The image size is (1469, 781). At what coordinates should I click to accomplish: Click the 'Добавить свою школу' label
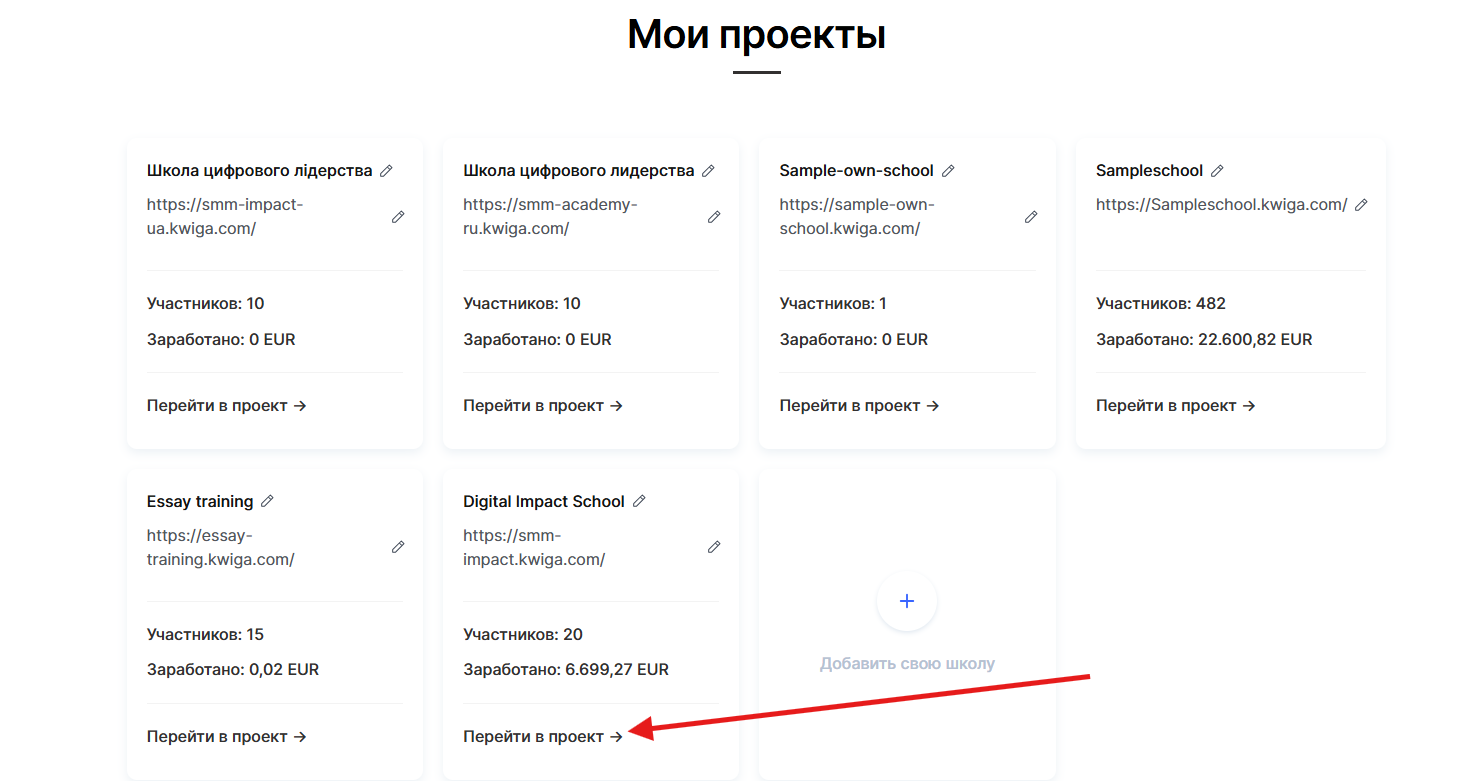tap(907, 664)
